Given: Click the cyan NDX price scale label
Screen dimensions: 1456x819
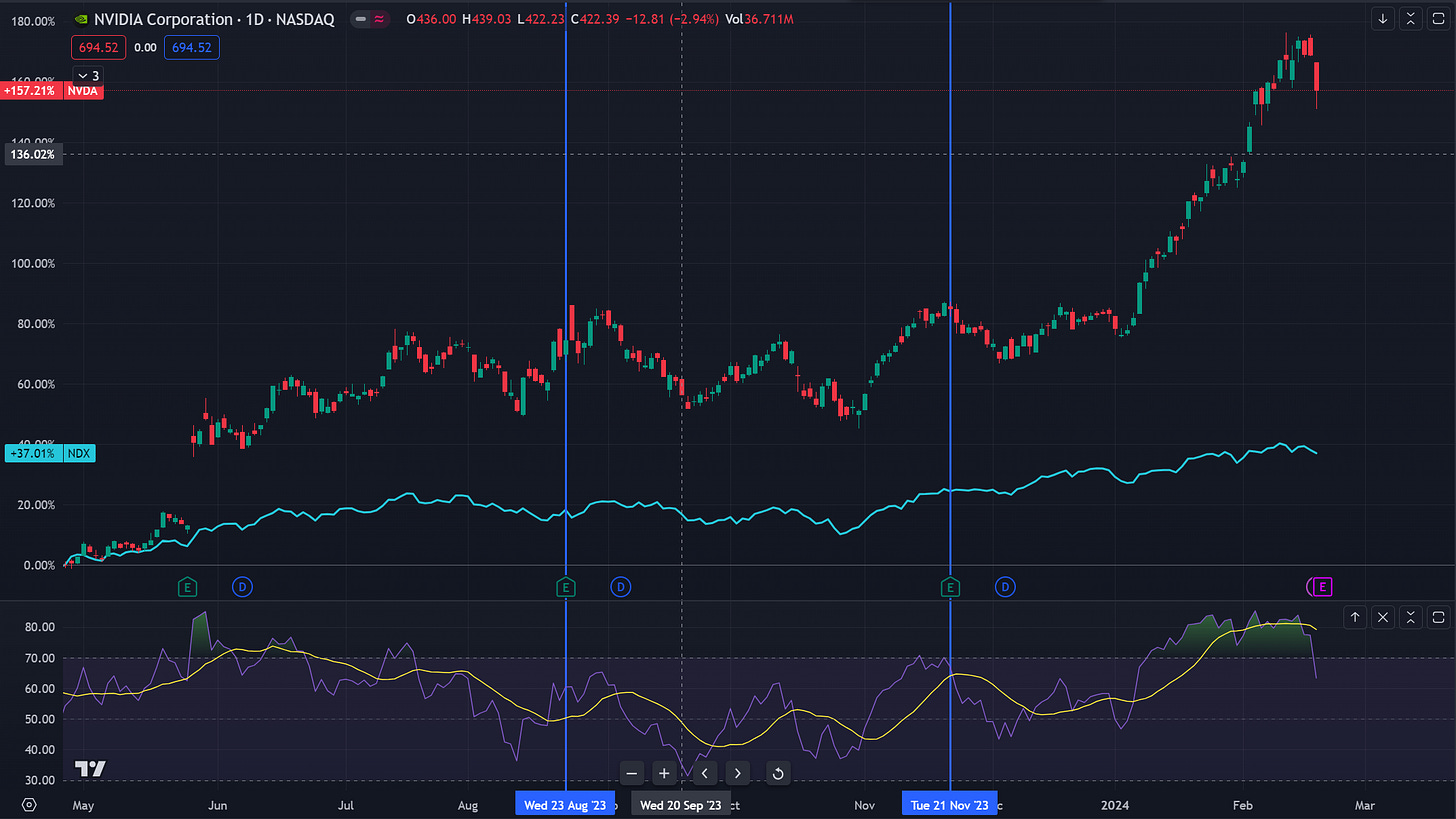Looking at the screenshot, I should pos(79,452).
